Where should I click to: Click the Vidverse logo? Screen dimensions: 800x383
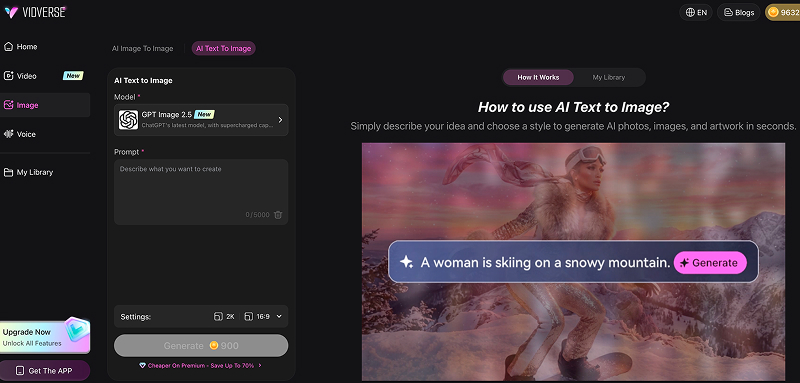(36, 12)
